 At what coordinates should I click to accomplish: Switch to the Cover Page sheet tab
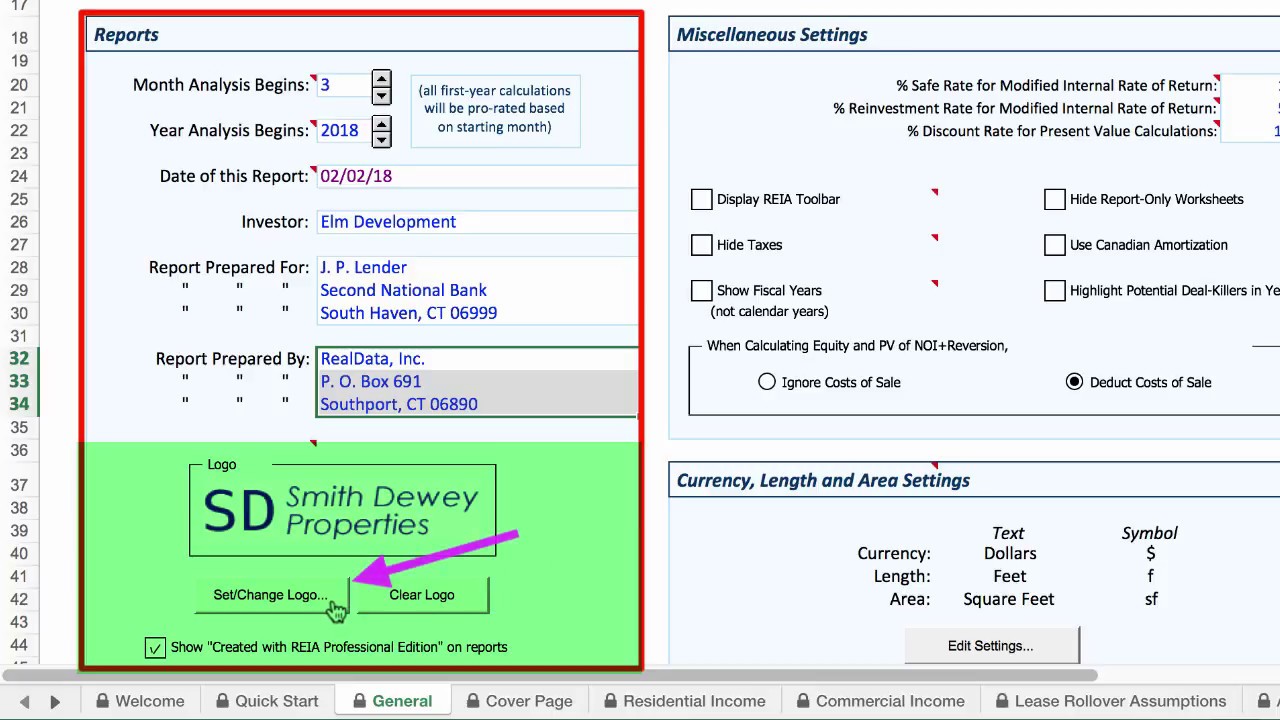[x=519, y=701]
